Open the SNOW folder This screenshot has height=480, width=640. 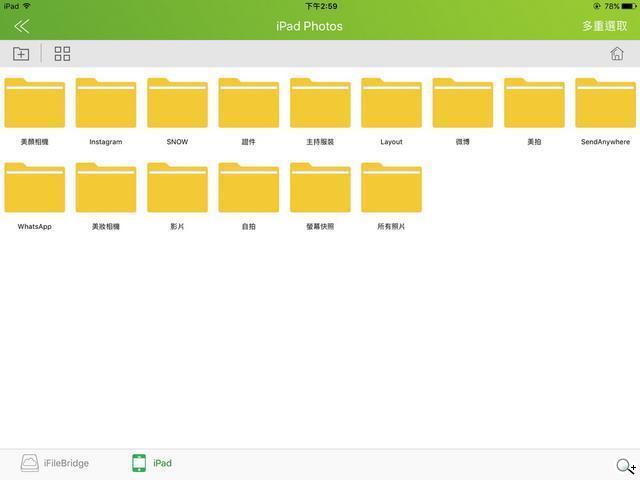(178, 103)
